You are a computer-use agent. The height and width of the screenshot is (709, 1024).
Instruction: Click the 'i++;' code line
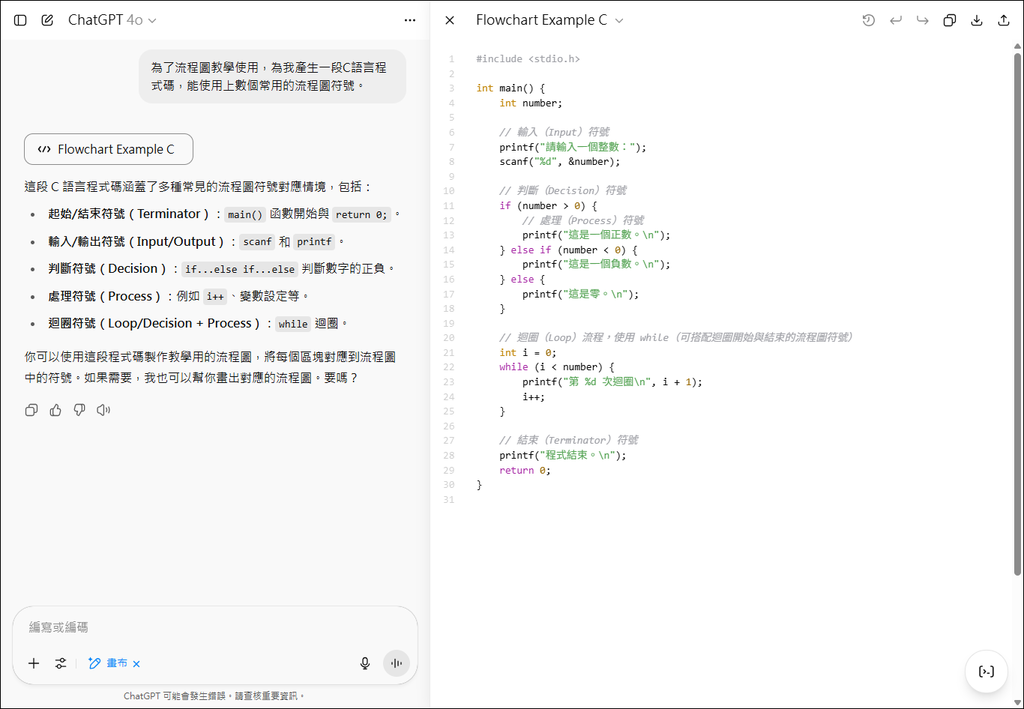click(x=534, y=396)
